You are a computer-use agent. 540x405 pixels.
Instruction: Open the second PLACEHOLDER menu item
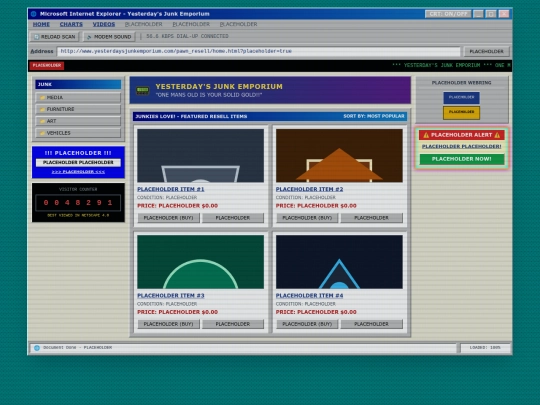click(x=191, y=24)
